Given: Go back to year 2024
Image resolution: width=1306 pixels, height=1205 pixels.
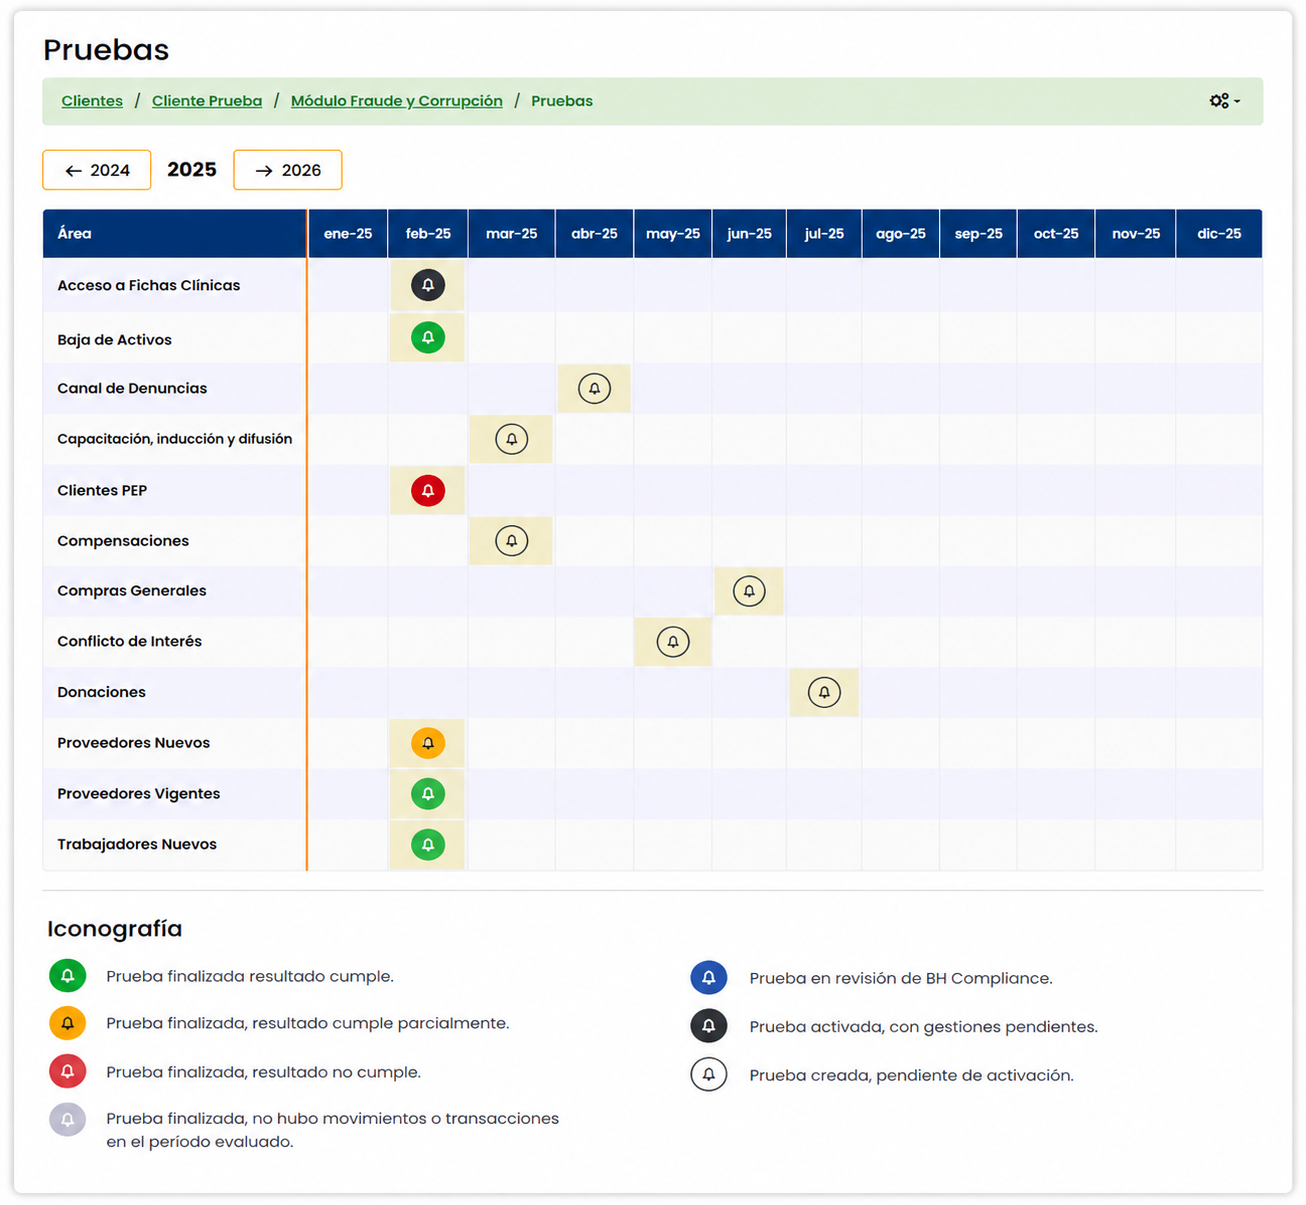Looking at the screenshot, I should pos(97,170).
